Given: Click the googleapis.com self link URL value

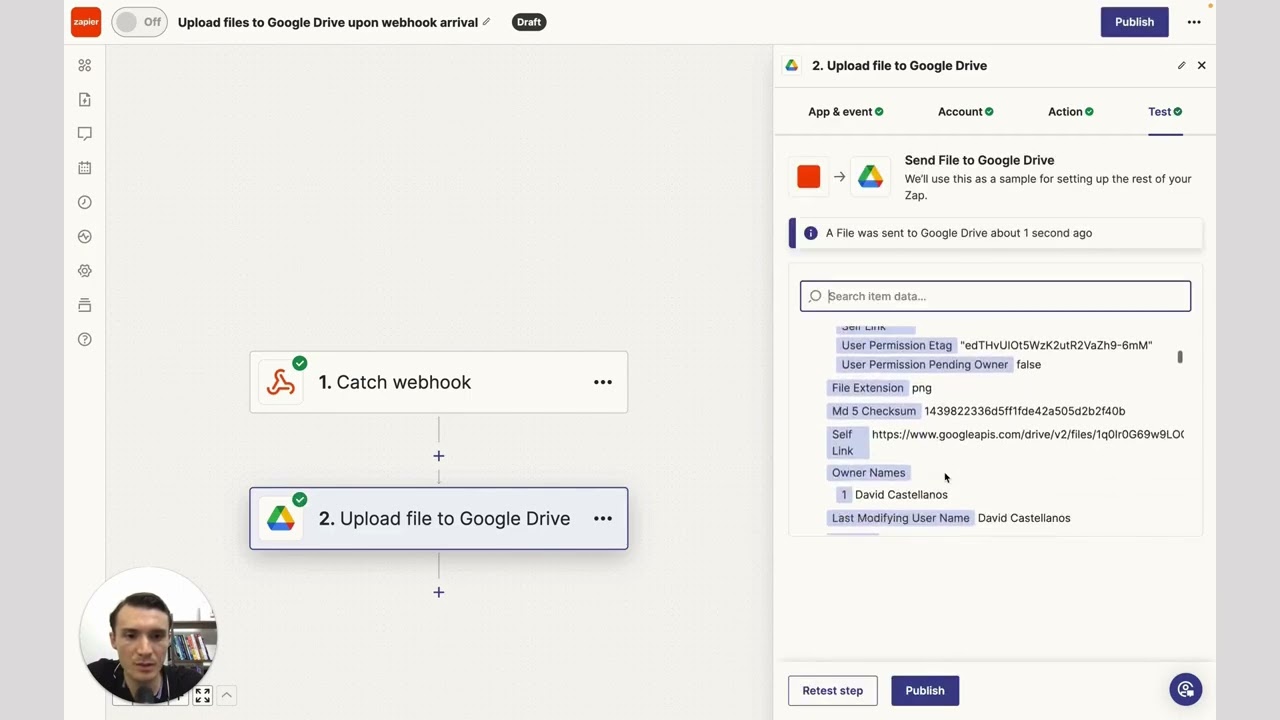Looking at the screenshot, I should [1028, 434].
